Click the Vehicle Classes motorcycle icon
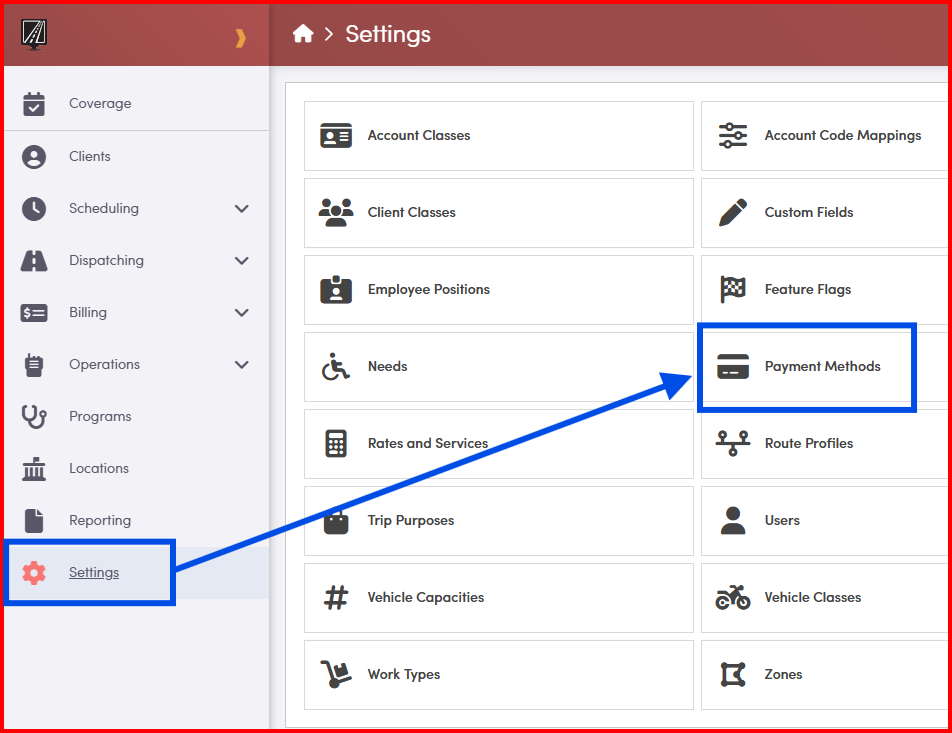This screenshot has height=733, width=952. point(733,598)
